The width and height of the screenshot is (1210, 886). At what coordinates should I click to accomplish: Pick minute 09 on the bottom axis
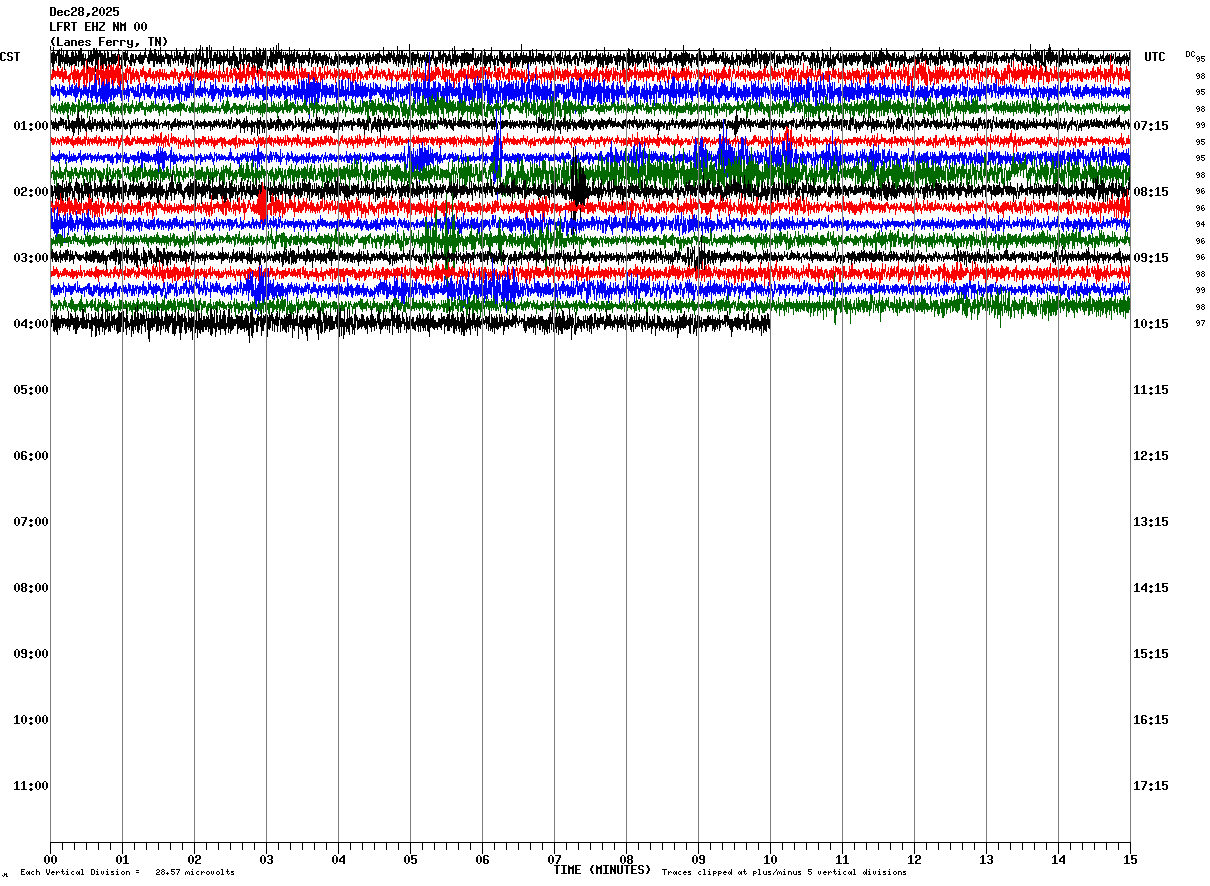click(698, 859)
